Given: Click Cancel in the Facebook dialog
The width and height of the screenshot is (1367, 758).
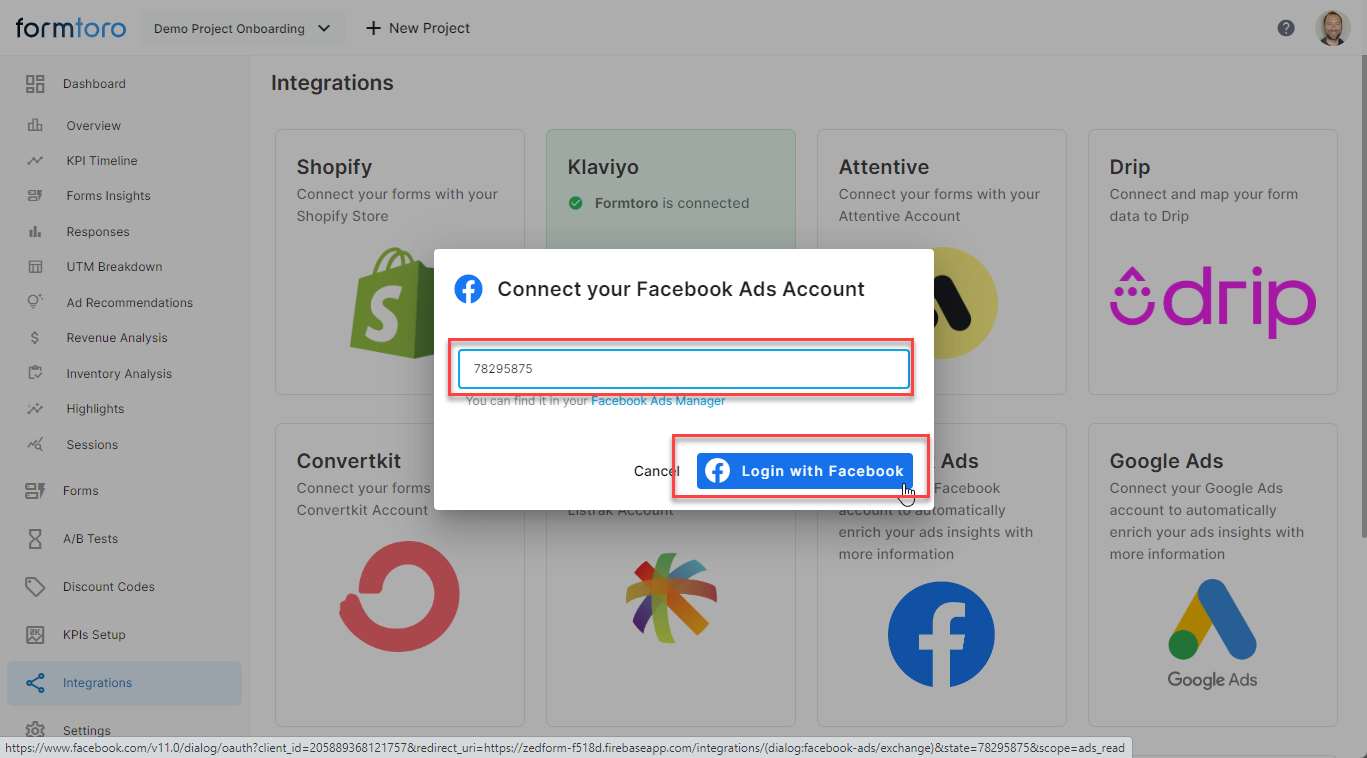Looking at the screenshot, I should click(x=656, y=471).
